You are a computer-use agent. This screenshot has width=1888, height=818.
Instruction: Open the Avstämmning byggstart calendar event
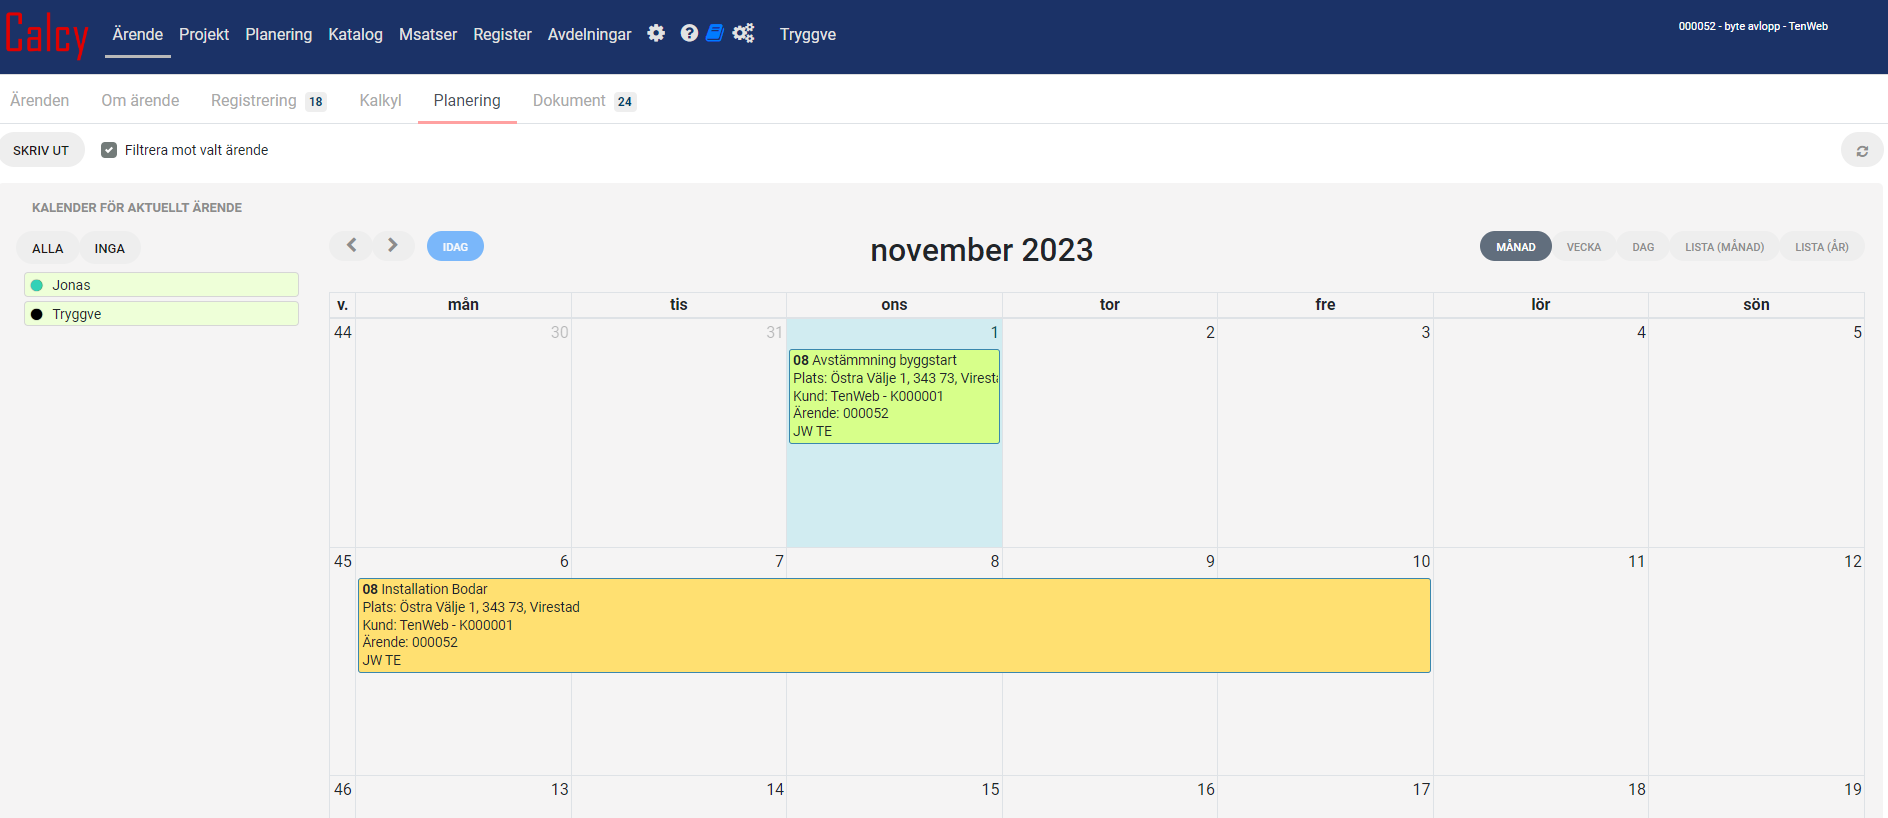[894, 396]
